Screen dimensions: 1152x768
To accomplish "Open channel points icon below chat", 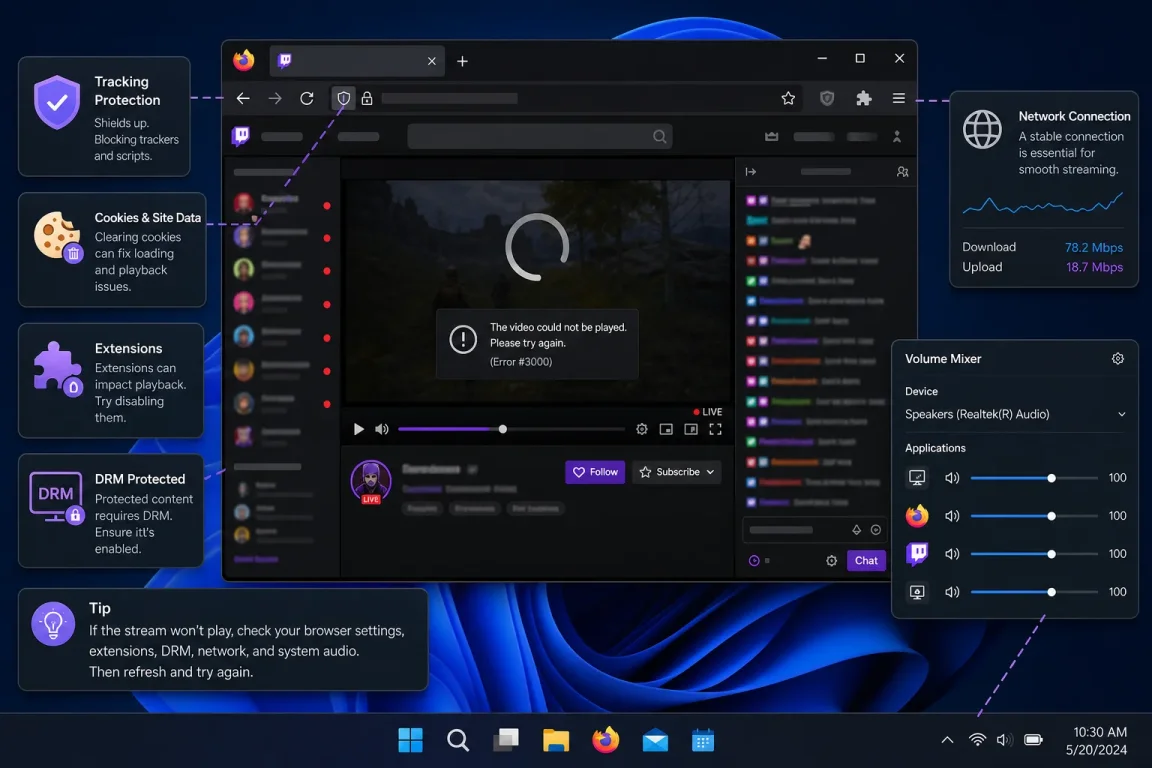I will (754, 561).
